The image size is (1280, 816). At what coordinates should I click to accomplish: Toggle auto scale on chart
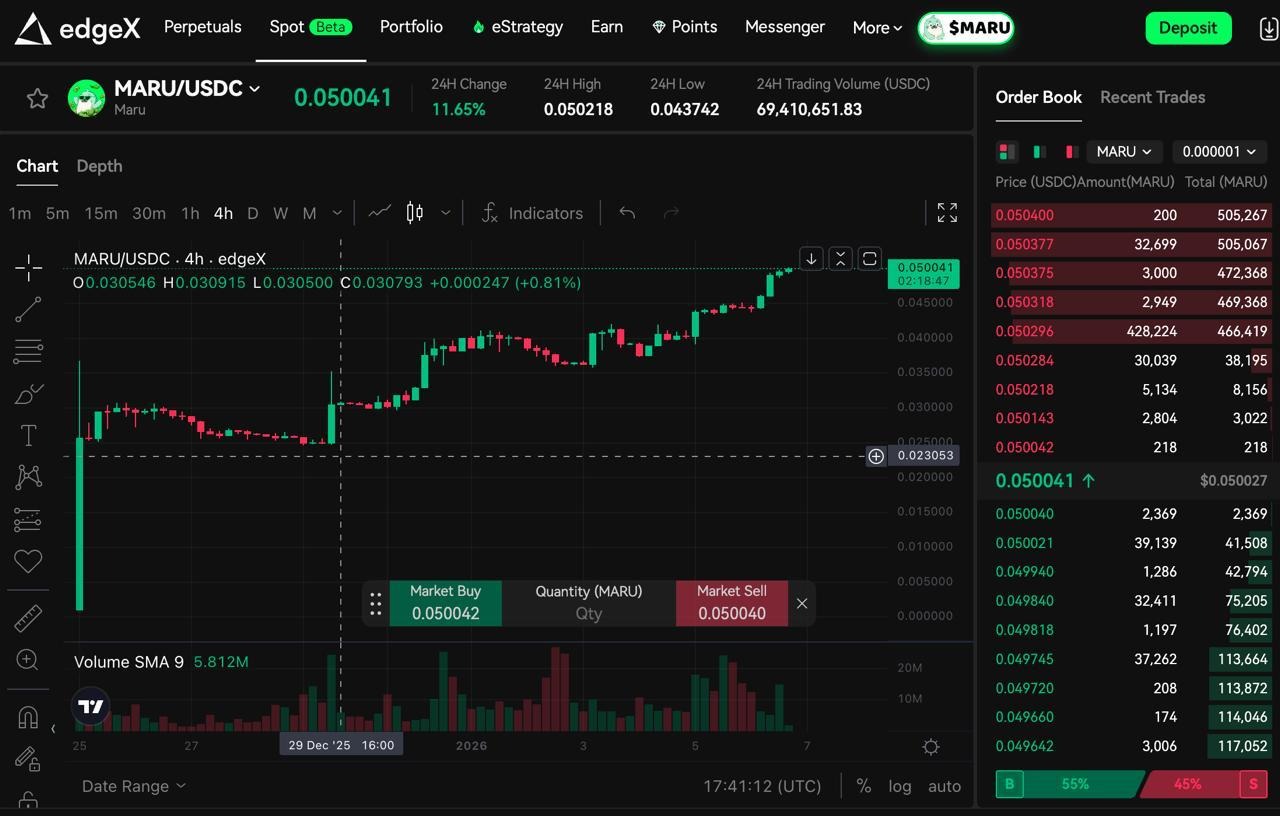944,786
